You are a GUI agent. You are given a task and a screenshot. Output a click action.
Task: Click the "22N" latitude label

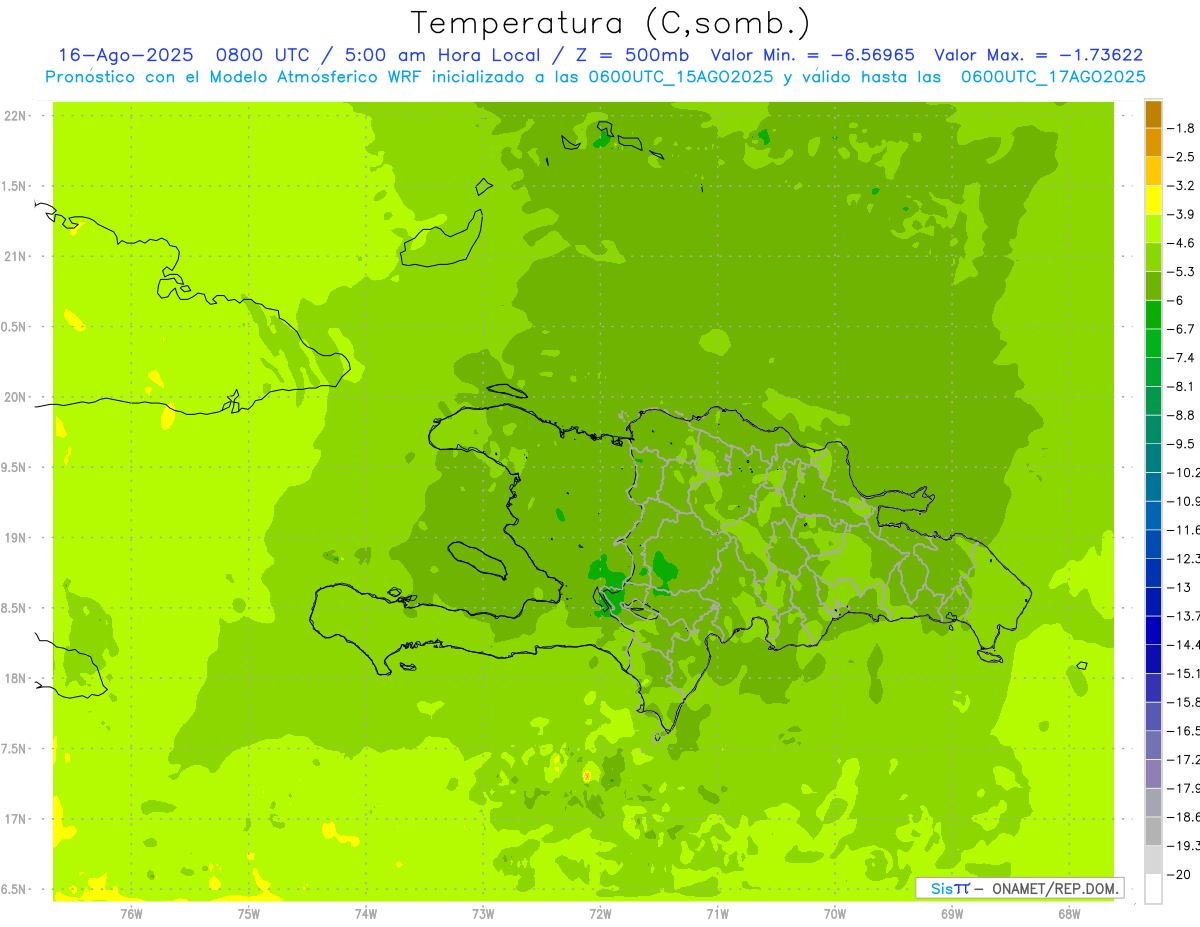click(x=15, y=116)
